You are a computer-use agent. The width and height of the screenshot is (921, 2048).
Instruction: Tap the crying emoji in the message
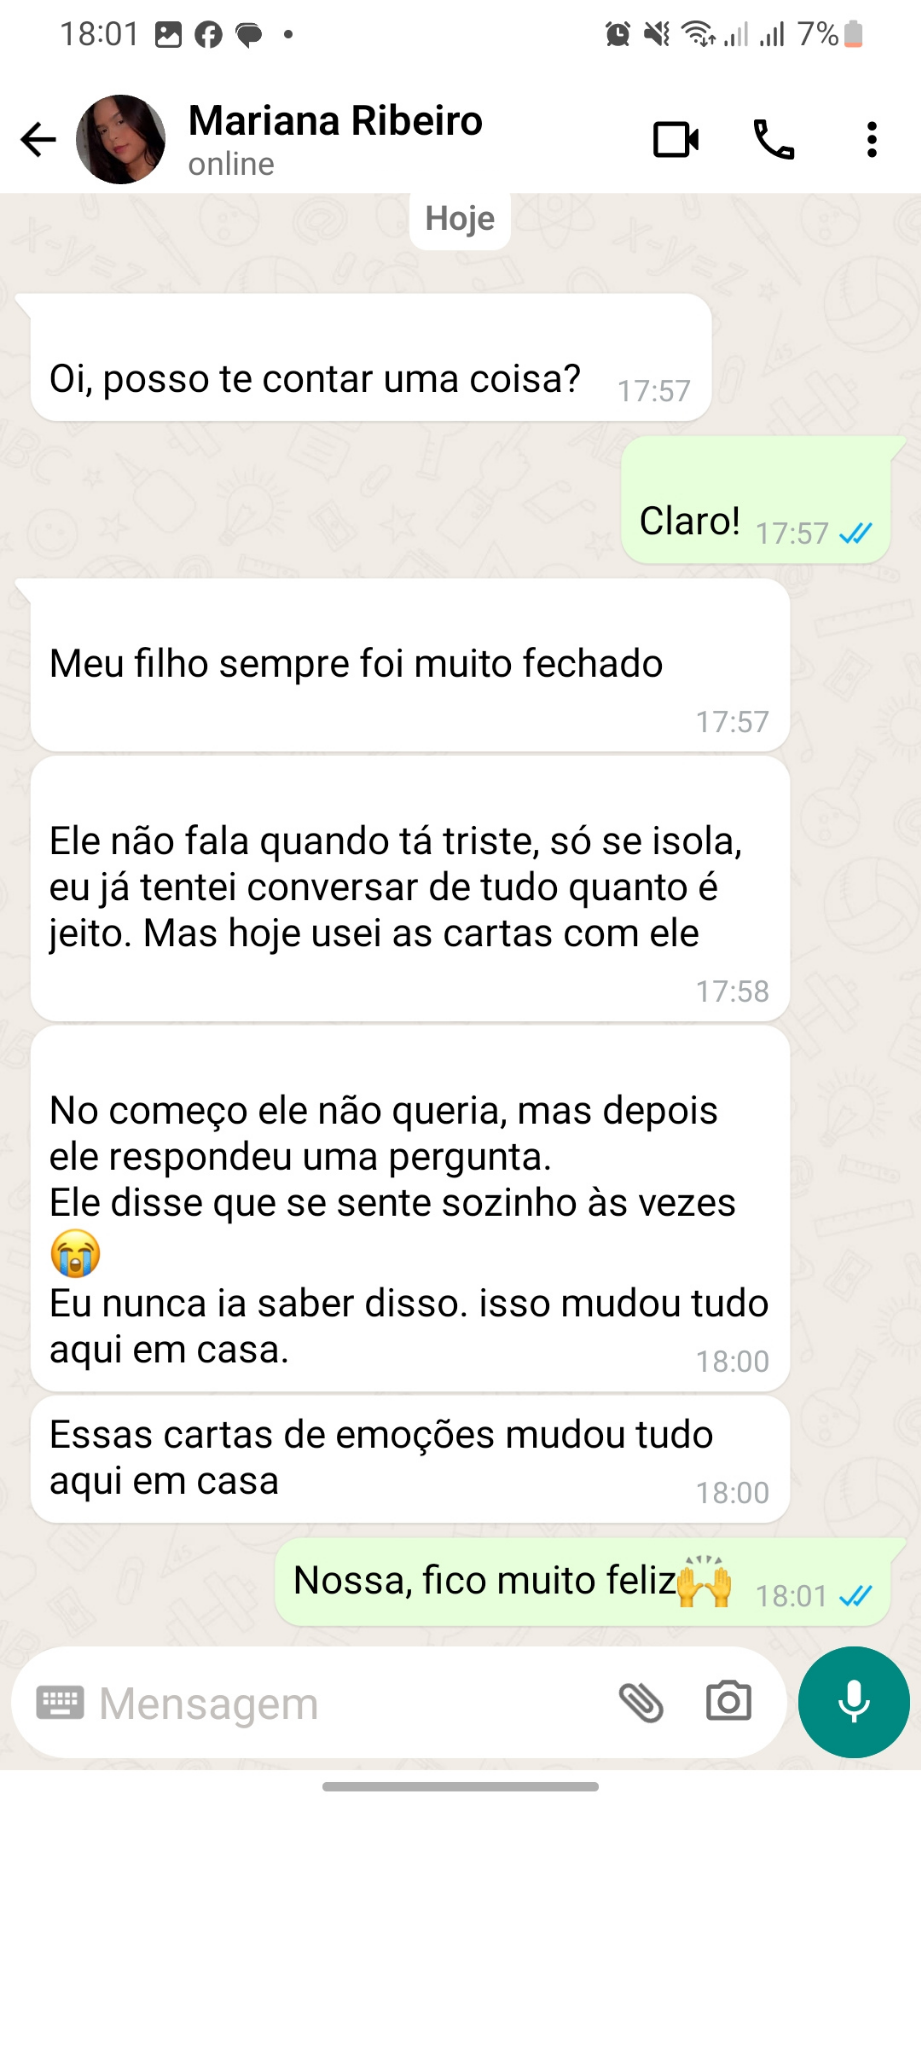click(76, 1253)
